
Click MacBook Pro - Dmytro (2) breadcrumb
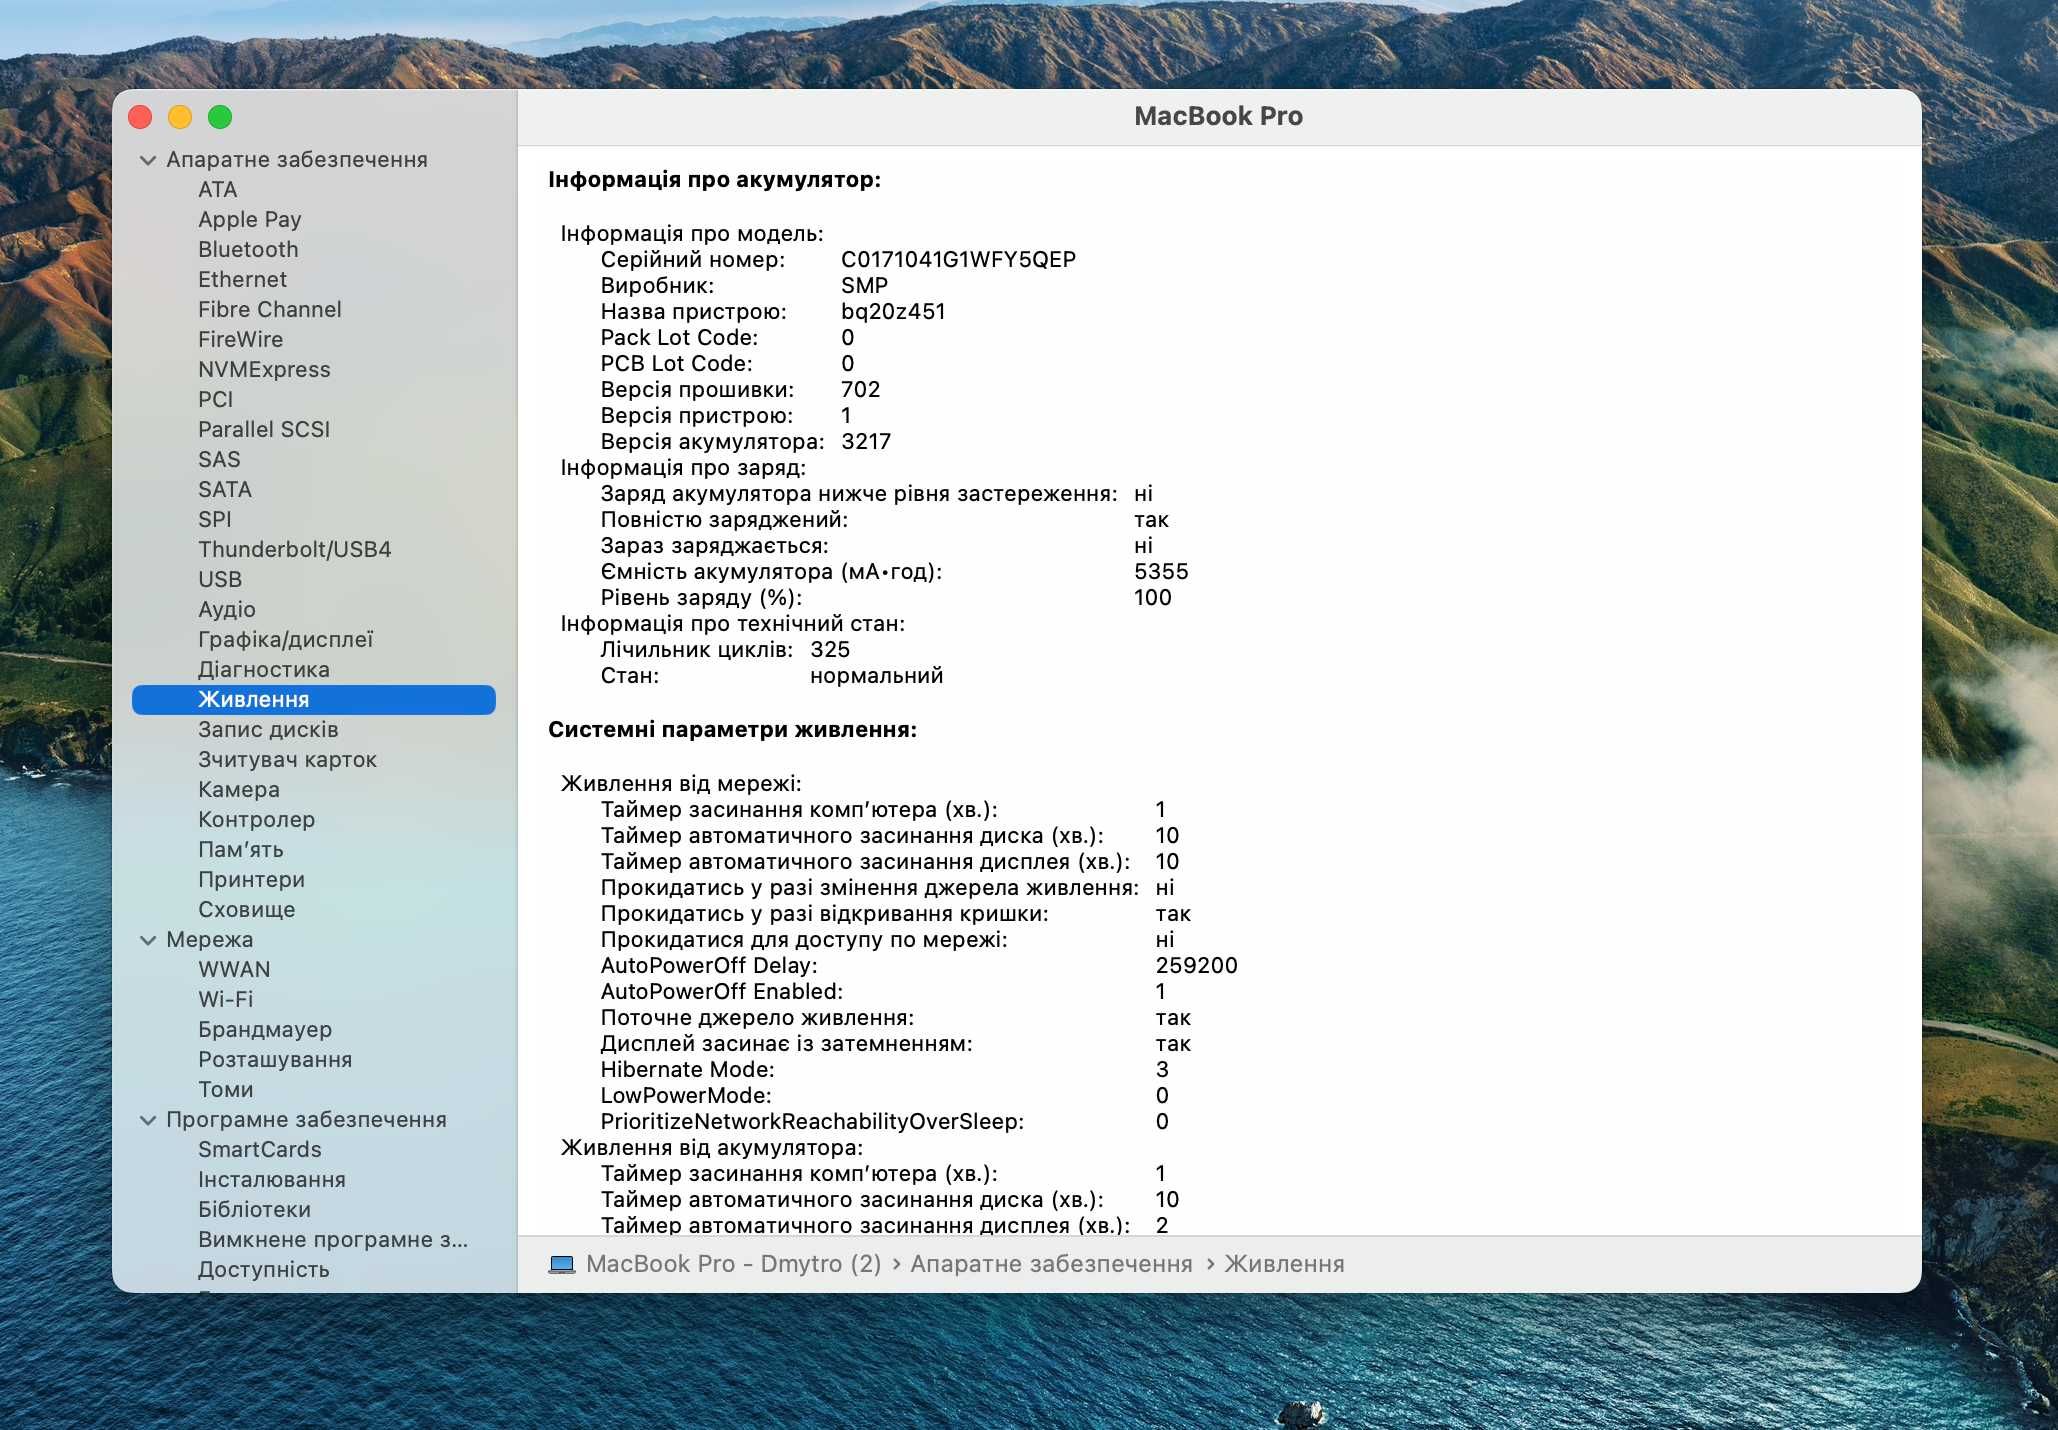pyautogui.click(x=734, y=1264)
